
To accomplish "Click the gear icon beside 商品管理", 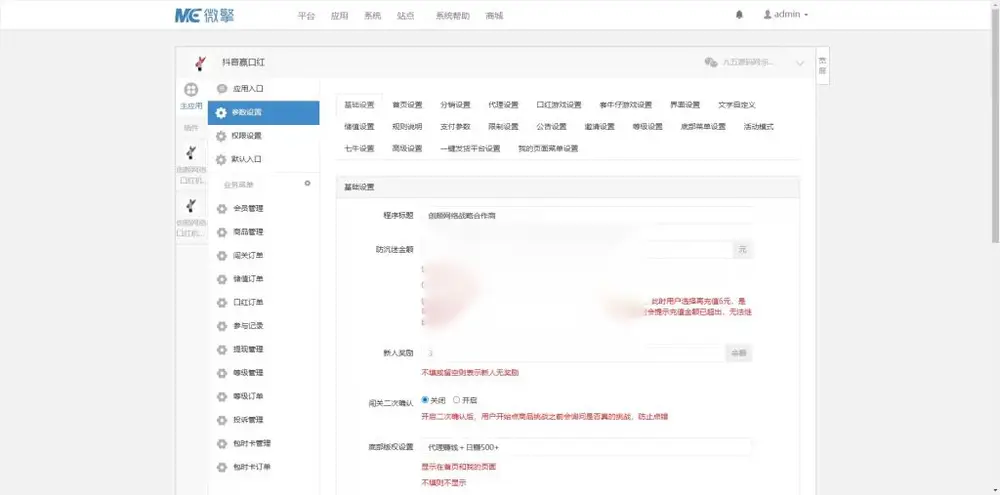I will (x=221, y=232).
